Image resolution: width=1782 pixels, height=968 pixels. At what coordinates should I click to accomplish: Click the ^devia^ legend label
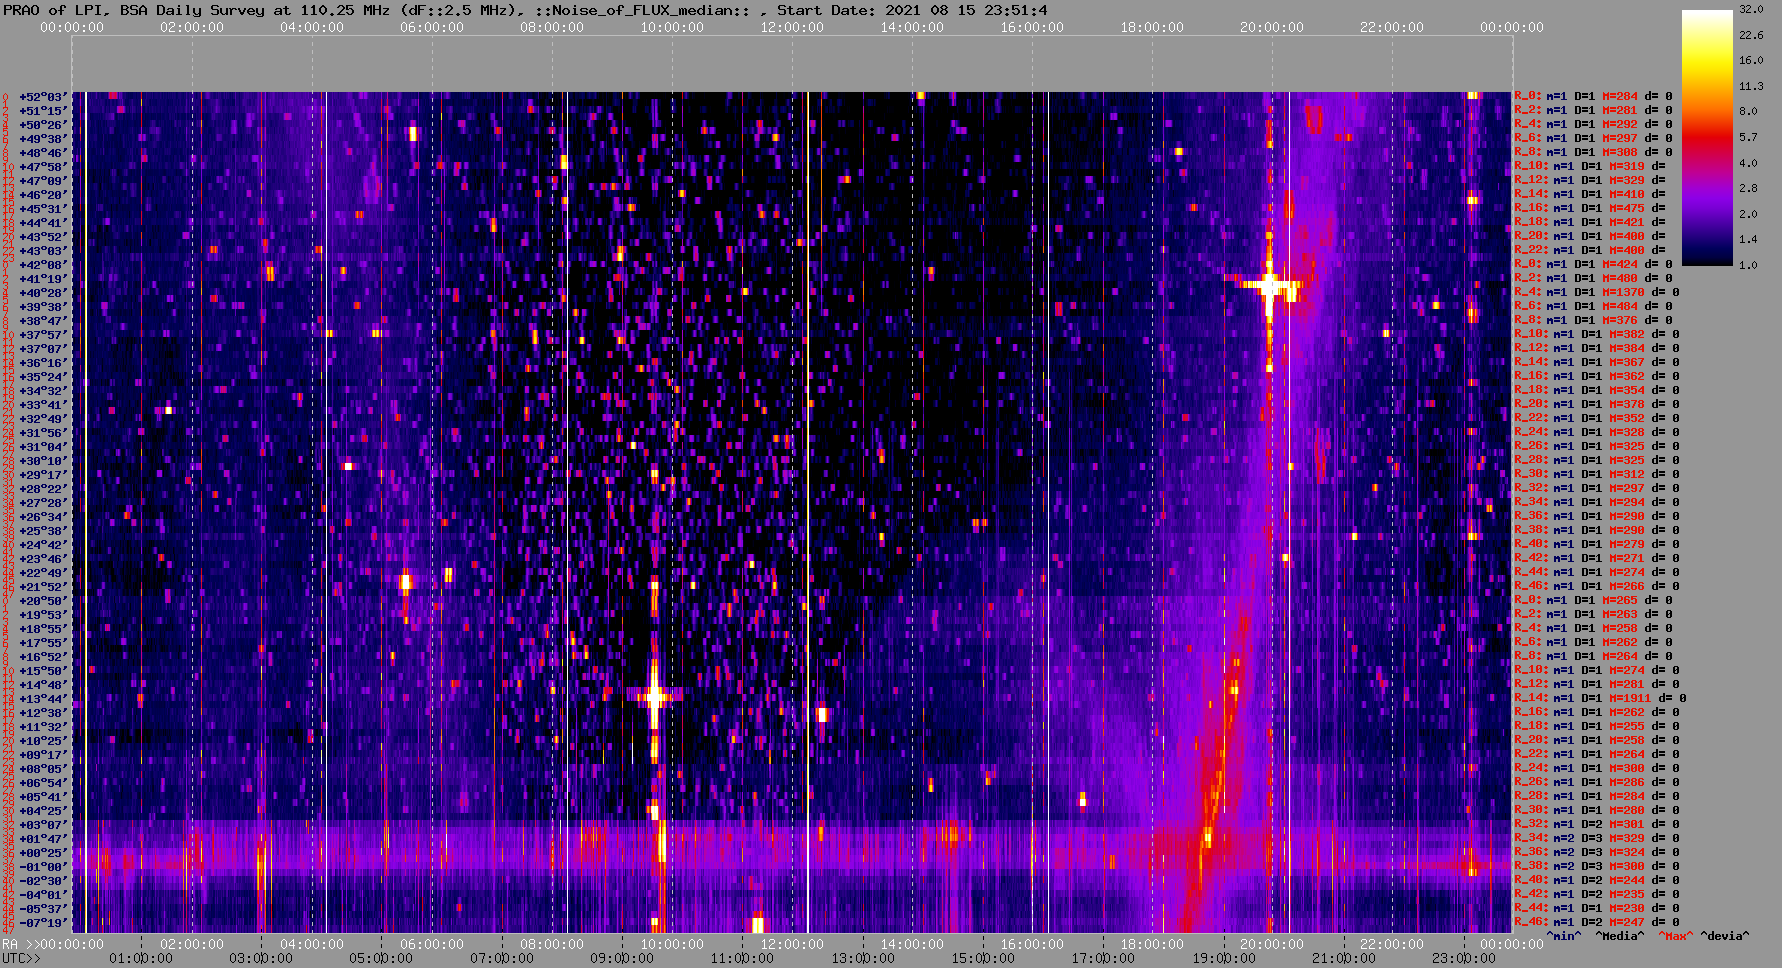pos(1725,936)
